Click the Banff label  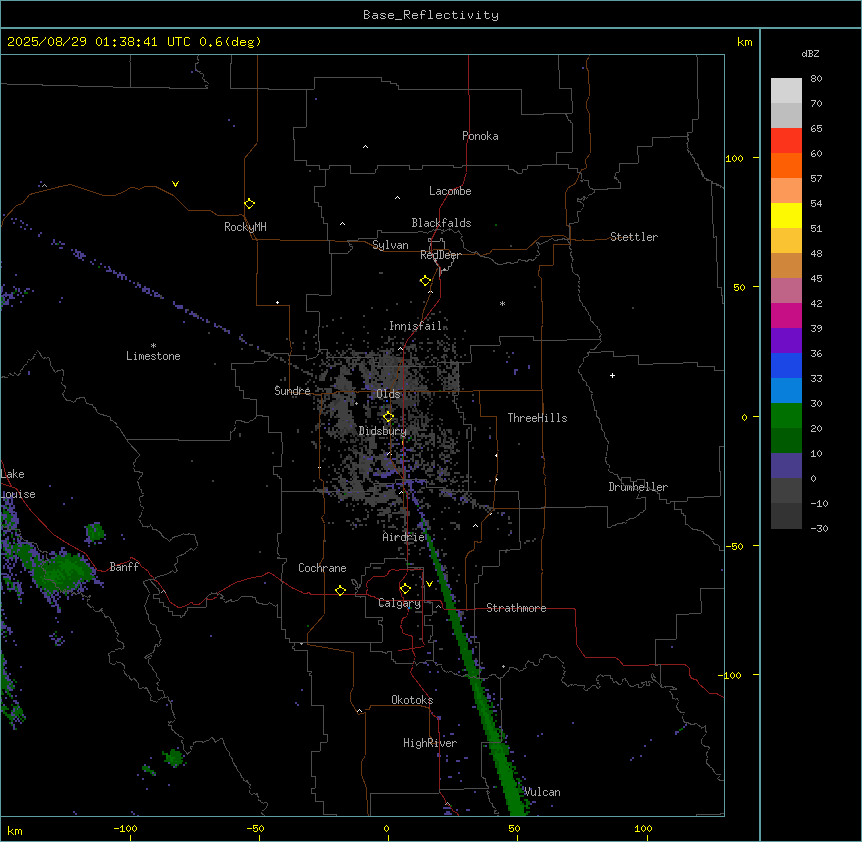(x=124, y=567)
